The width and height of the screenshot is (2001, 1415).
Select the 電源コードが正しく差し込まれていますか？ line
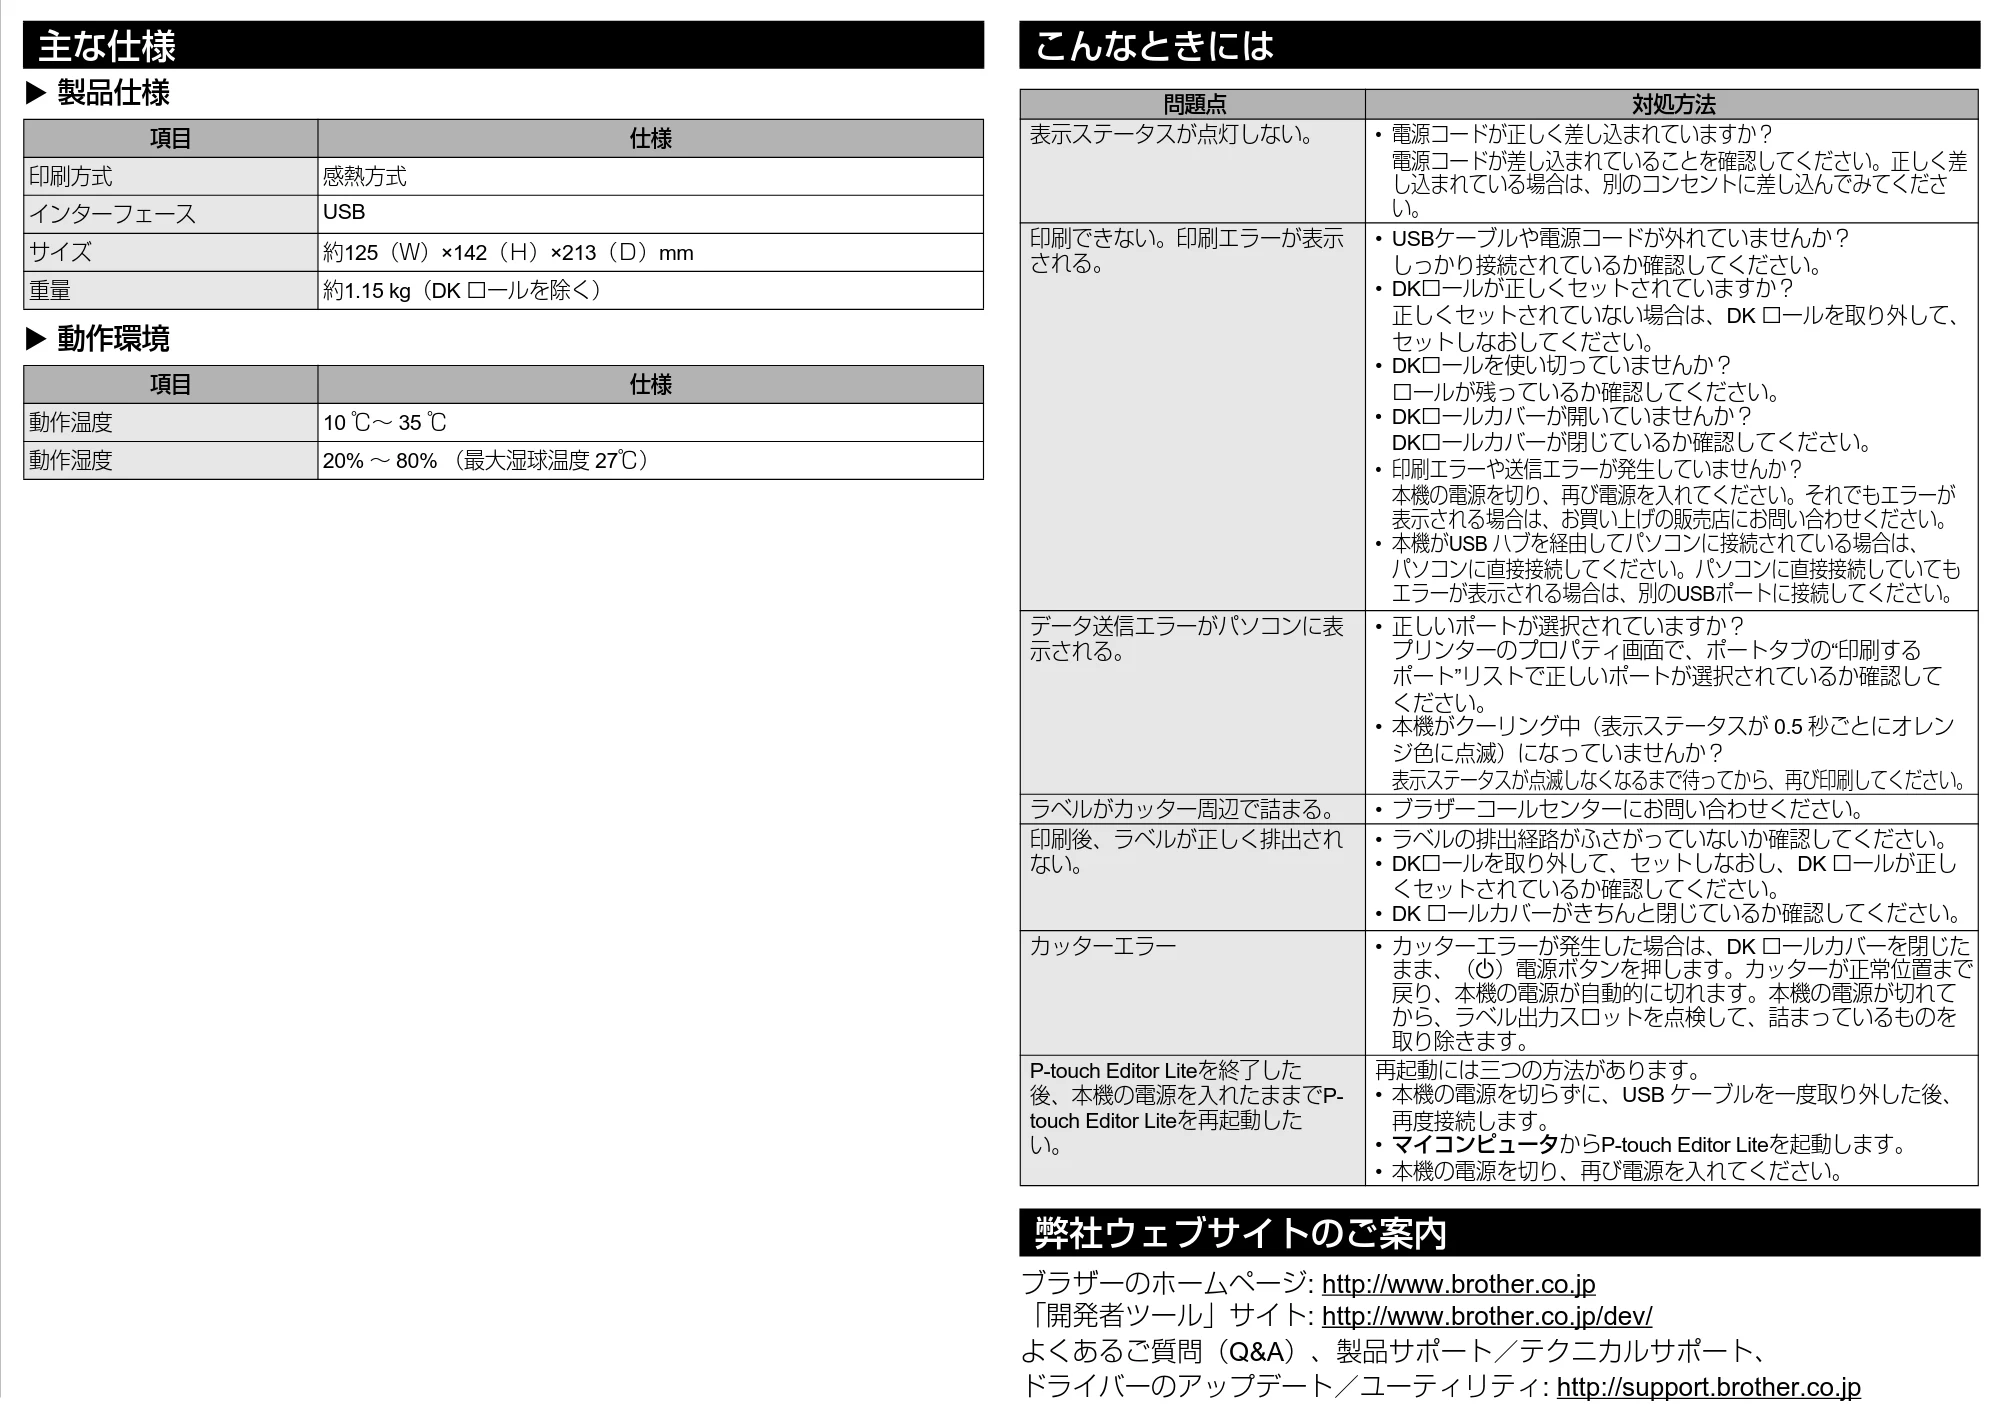pos(1582,134)
